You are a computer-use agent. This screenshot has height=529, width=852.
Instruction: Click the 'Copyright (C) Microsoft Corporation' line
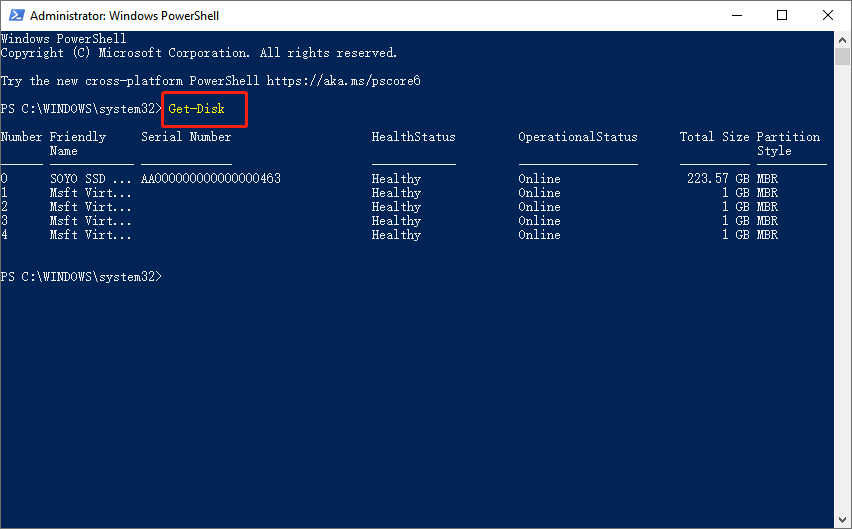pyautogui.click(x=199, y=53)
